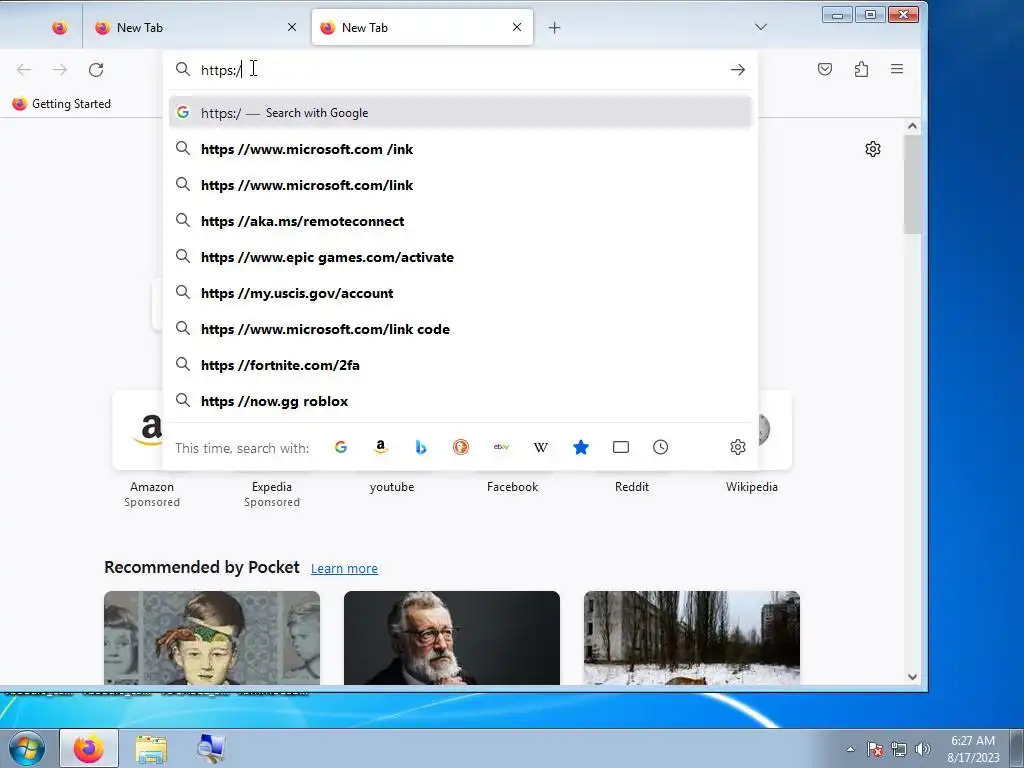
Task: Open the Reddit shortcut
Action: (x=632, y=487)
